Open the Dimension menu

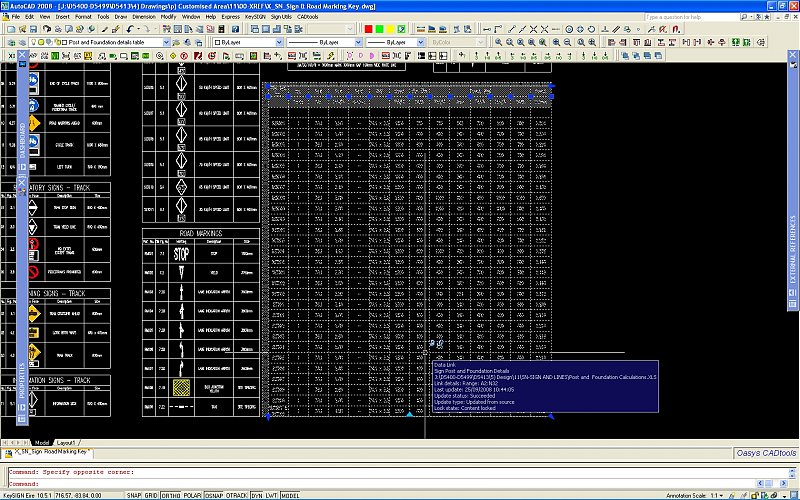(144, 17)
